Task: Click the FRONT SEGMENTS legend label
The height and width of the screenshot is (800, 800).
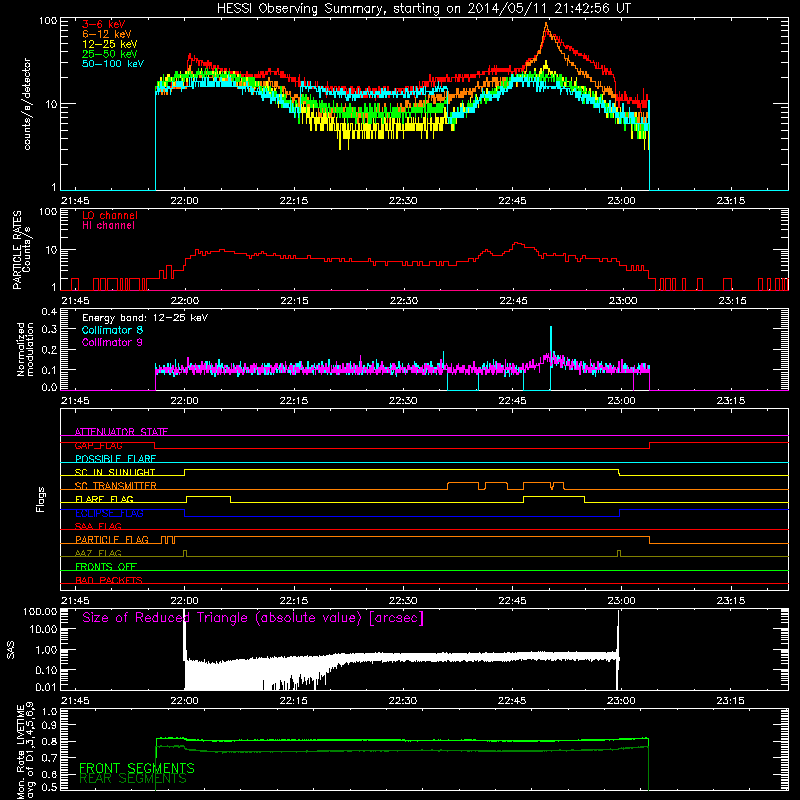Action: pos(137,768)
